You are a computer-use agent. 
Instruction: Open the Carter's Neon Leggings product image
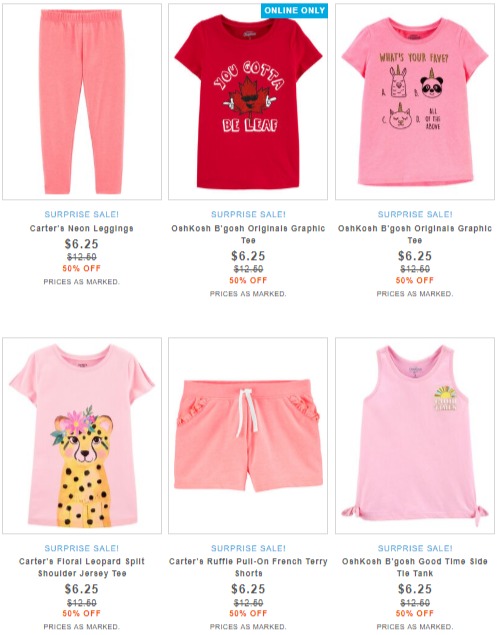82,102
